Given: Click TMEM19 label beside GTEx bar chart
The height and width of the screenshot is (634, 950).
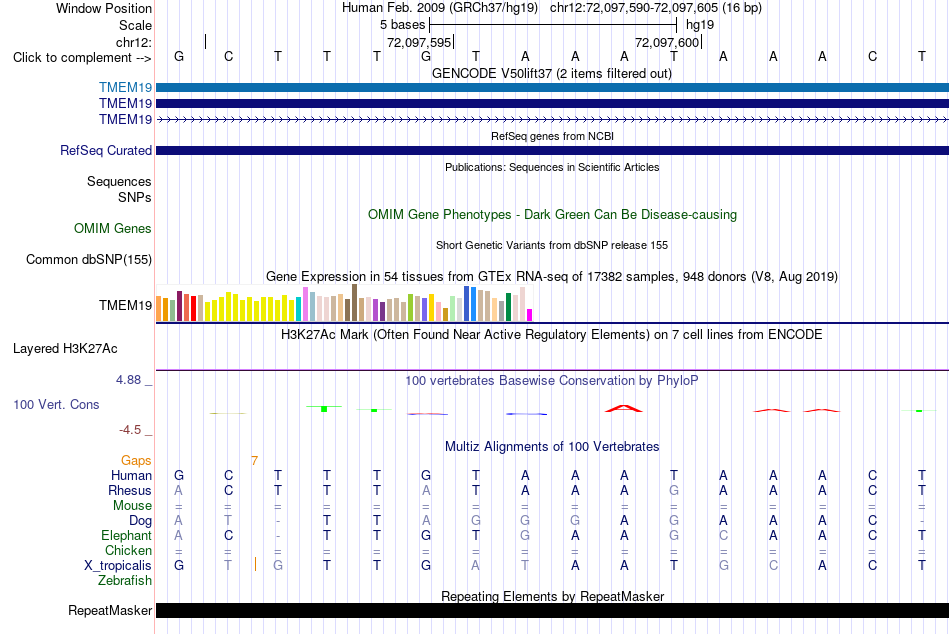Looking at the screenshot, I should pos(125,305).
